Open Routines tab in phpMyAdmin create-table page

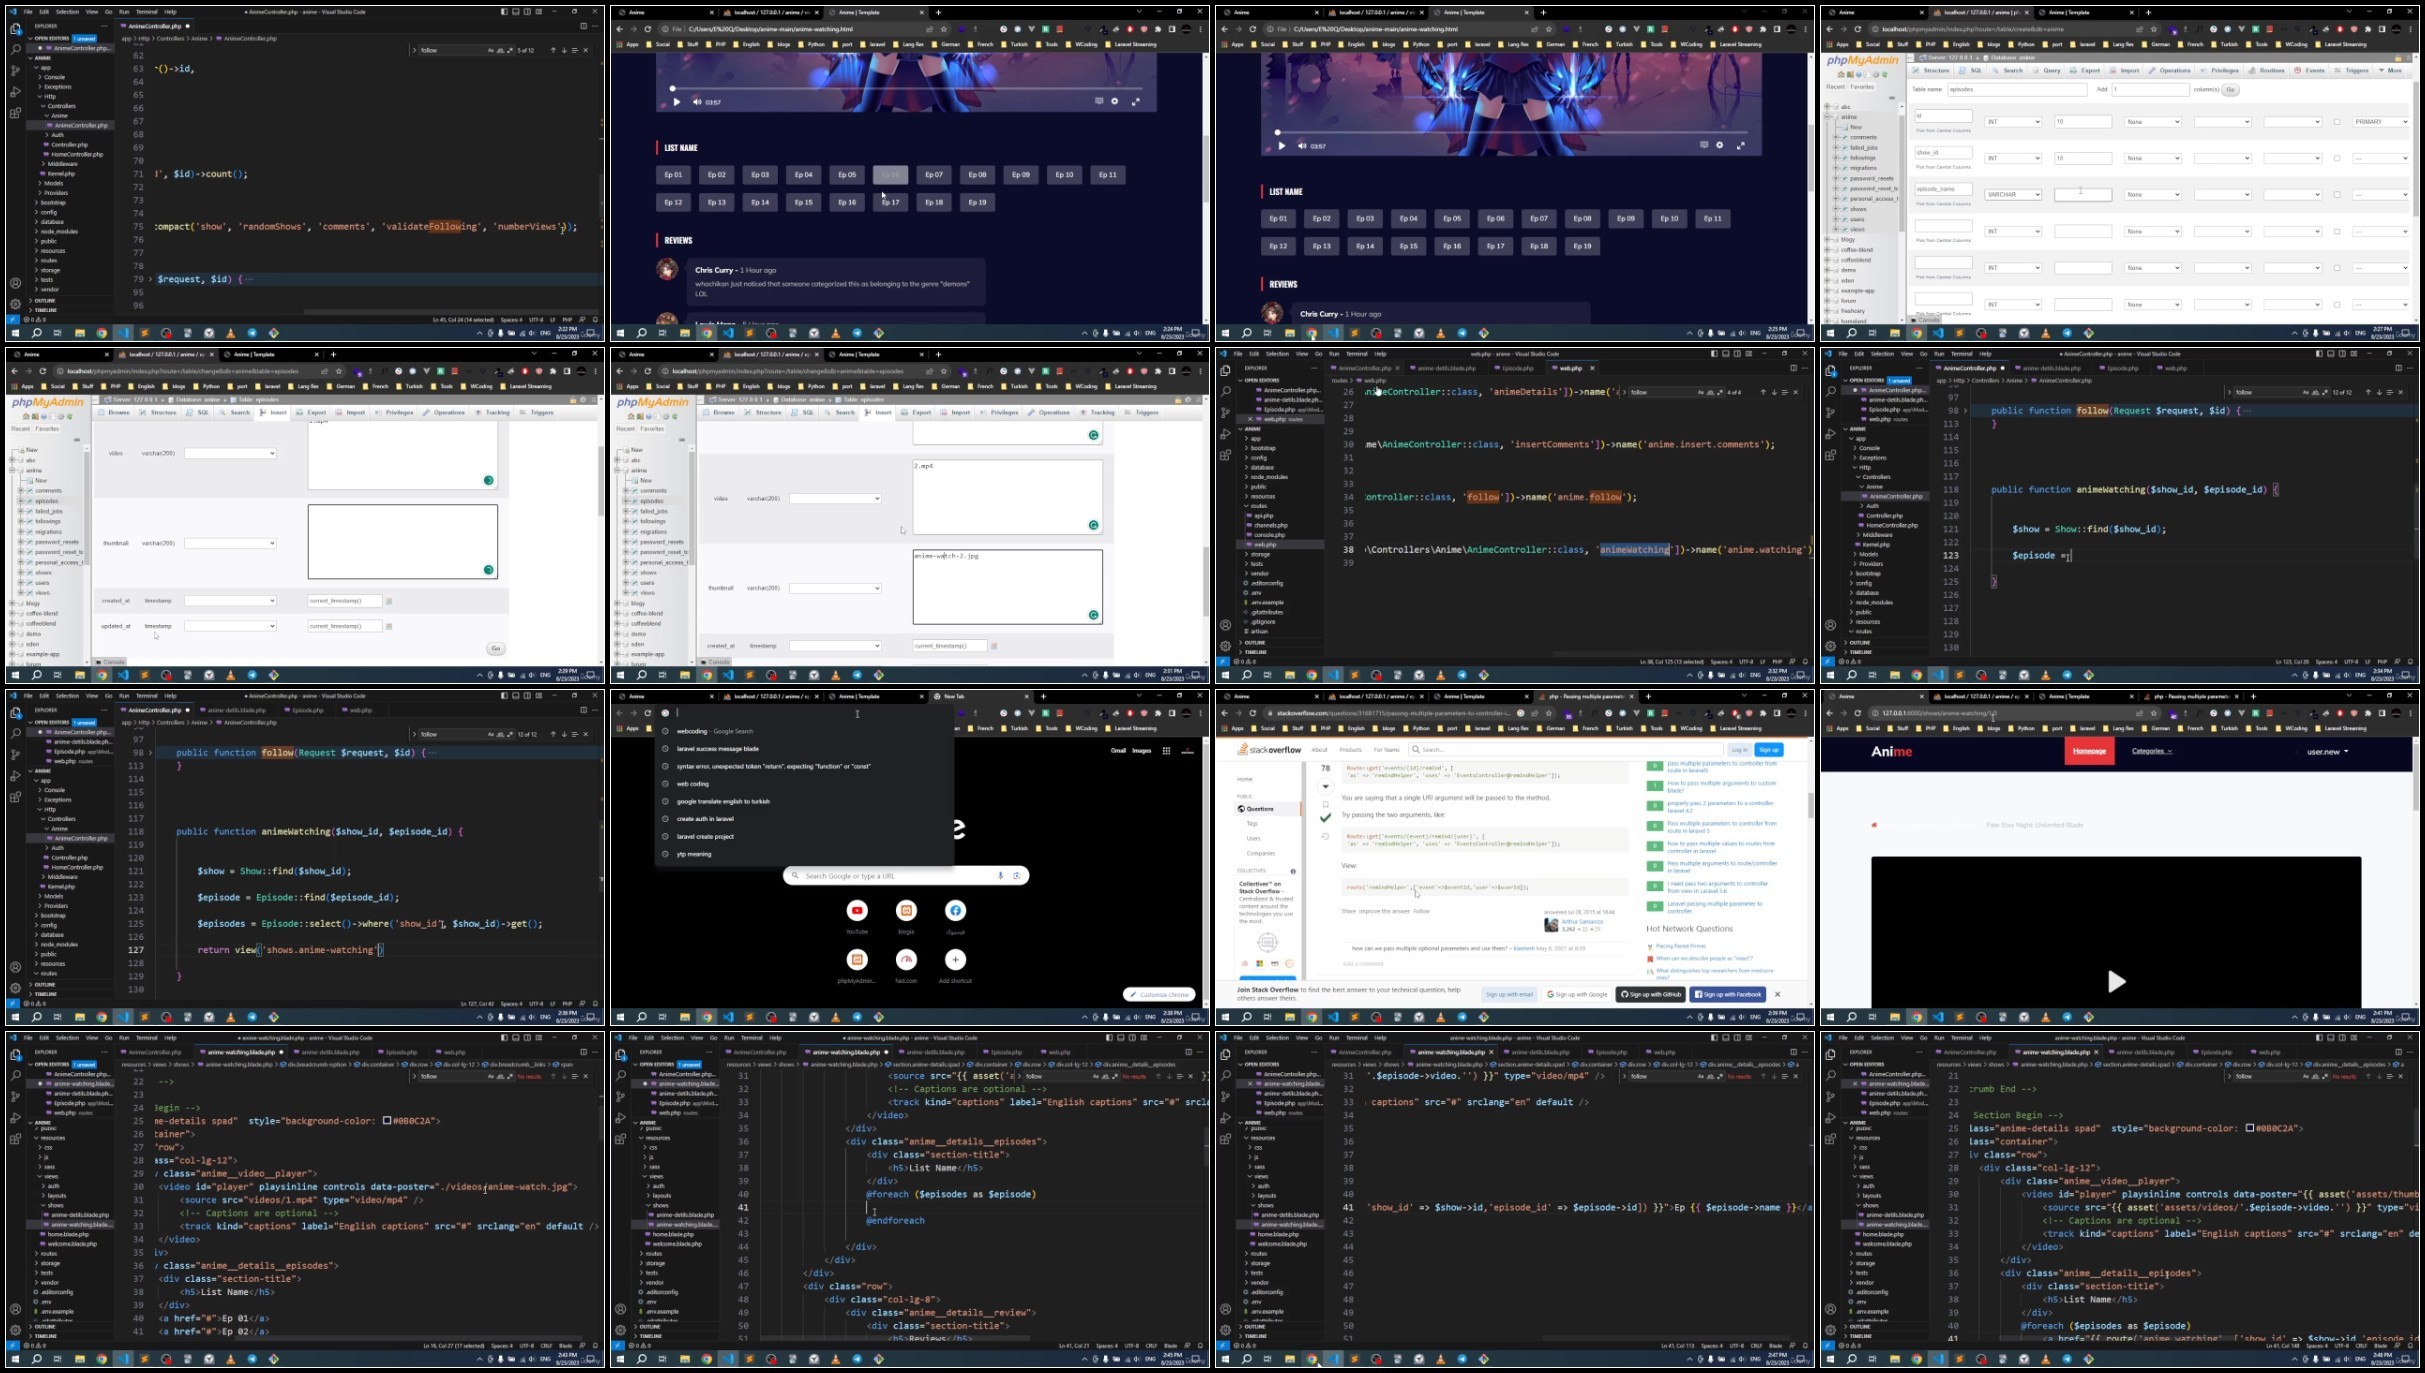click(2267, 71)
